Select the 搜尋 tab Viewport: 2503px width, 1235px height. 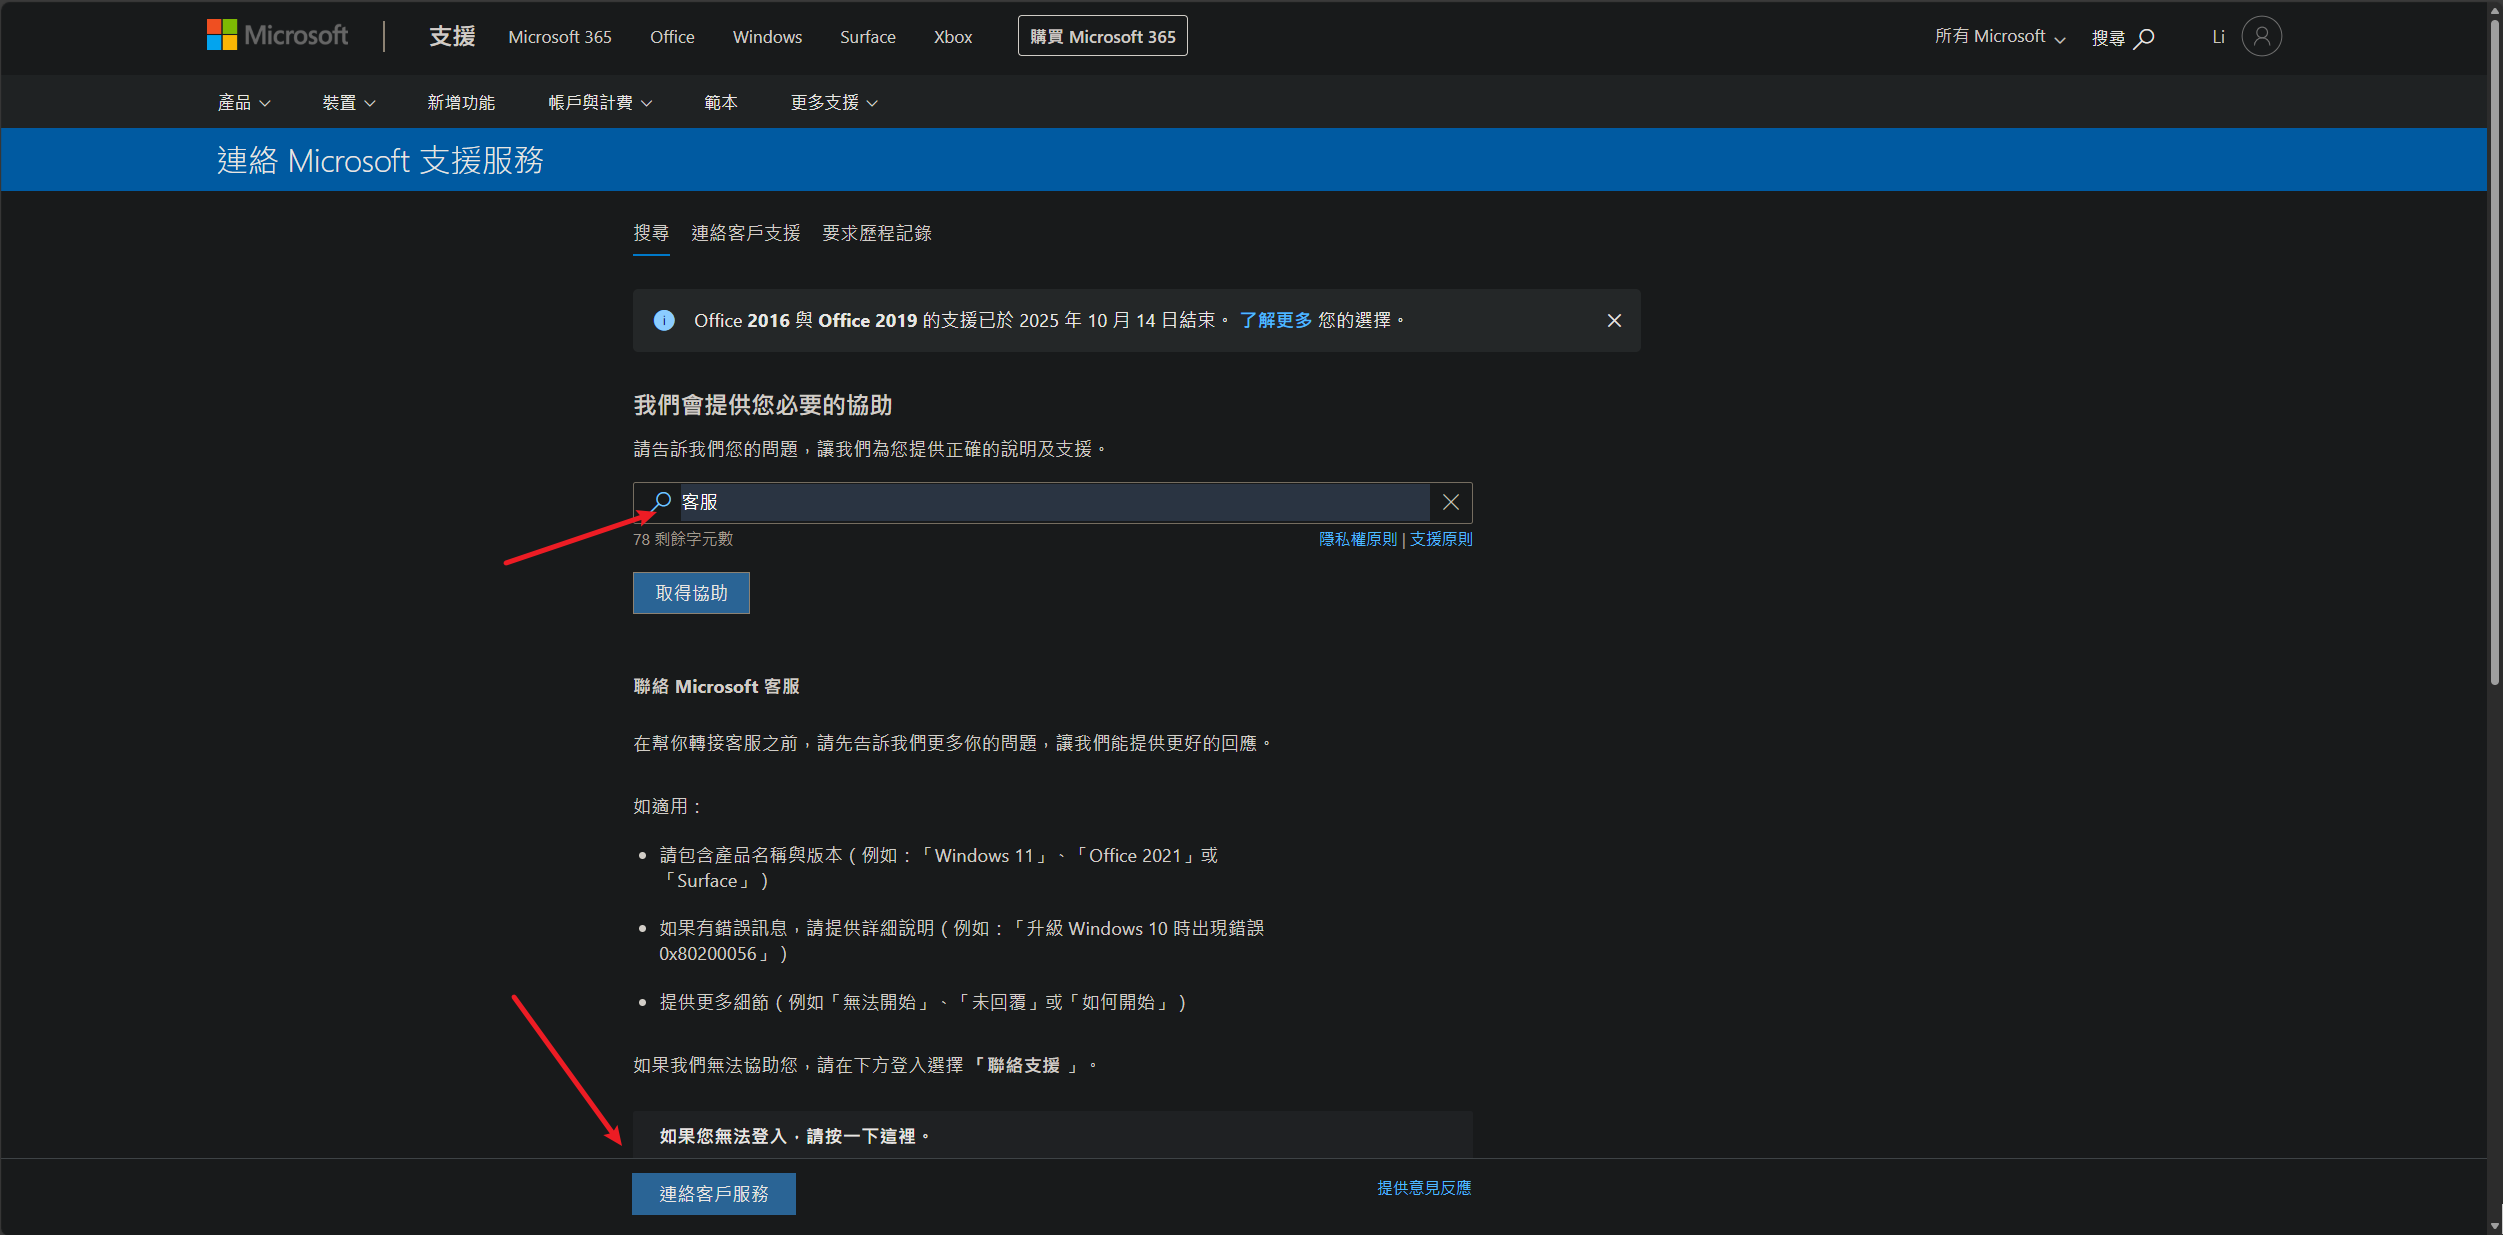pyautogui.click(x=651, y=234)
